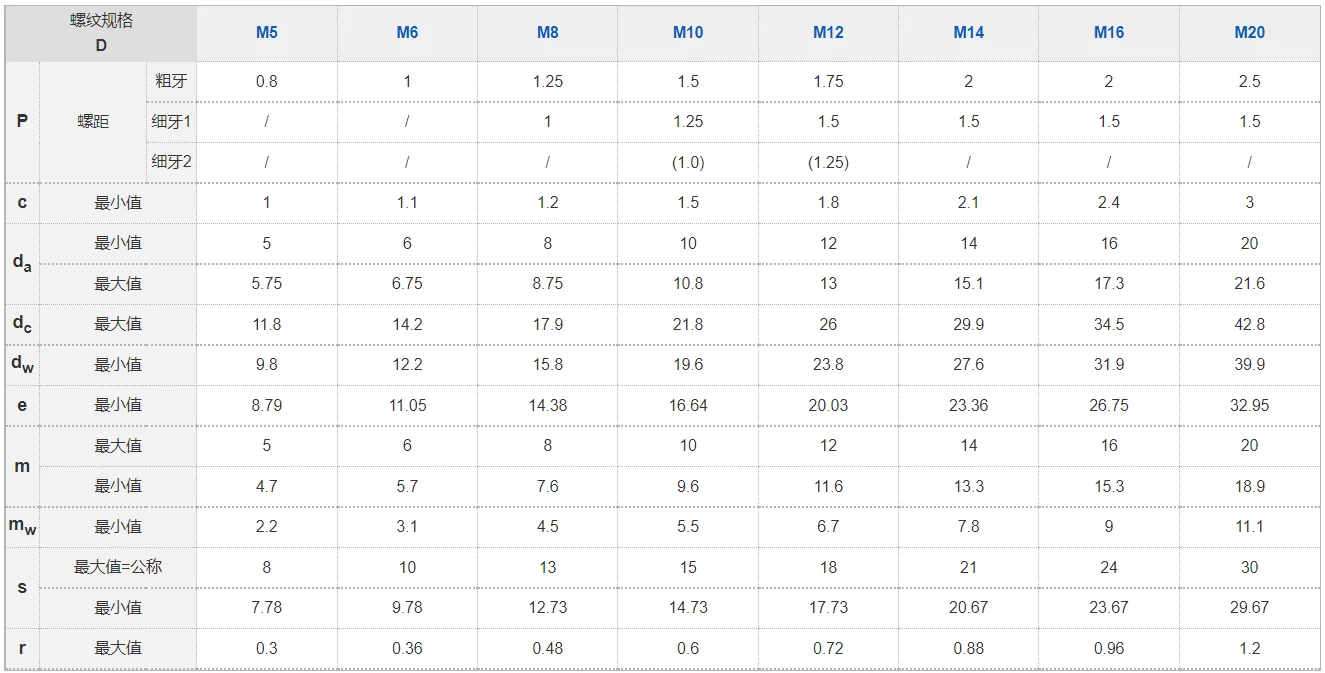Click the e minimum value 32.95

tap(1249, 405)
